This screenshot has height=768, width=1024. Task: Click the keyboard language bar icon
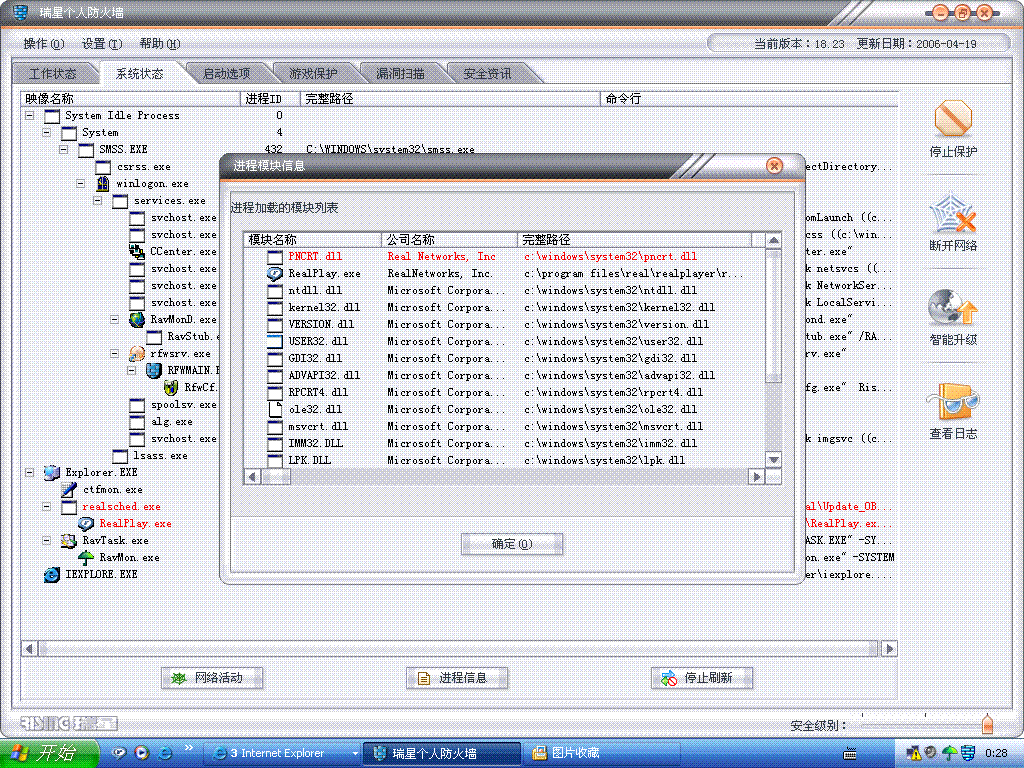(x=850, y=754)
